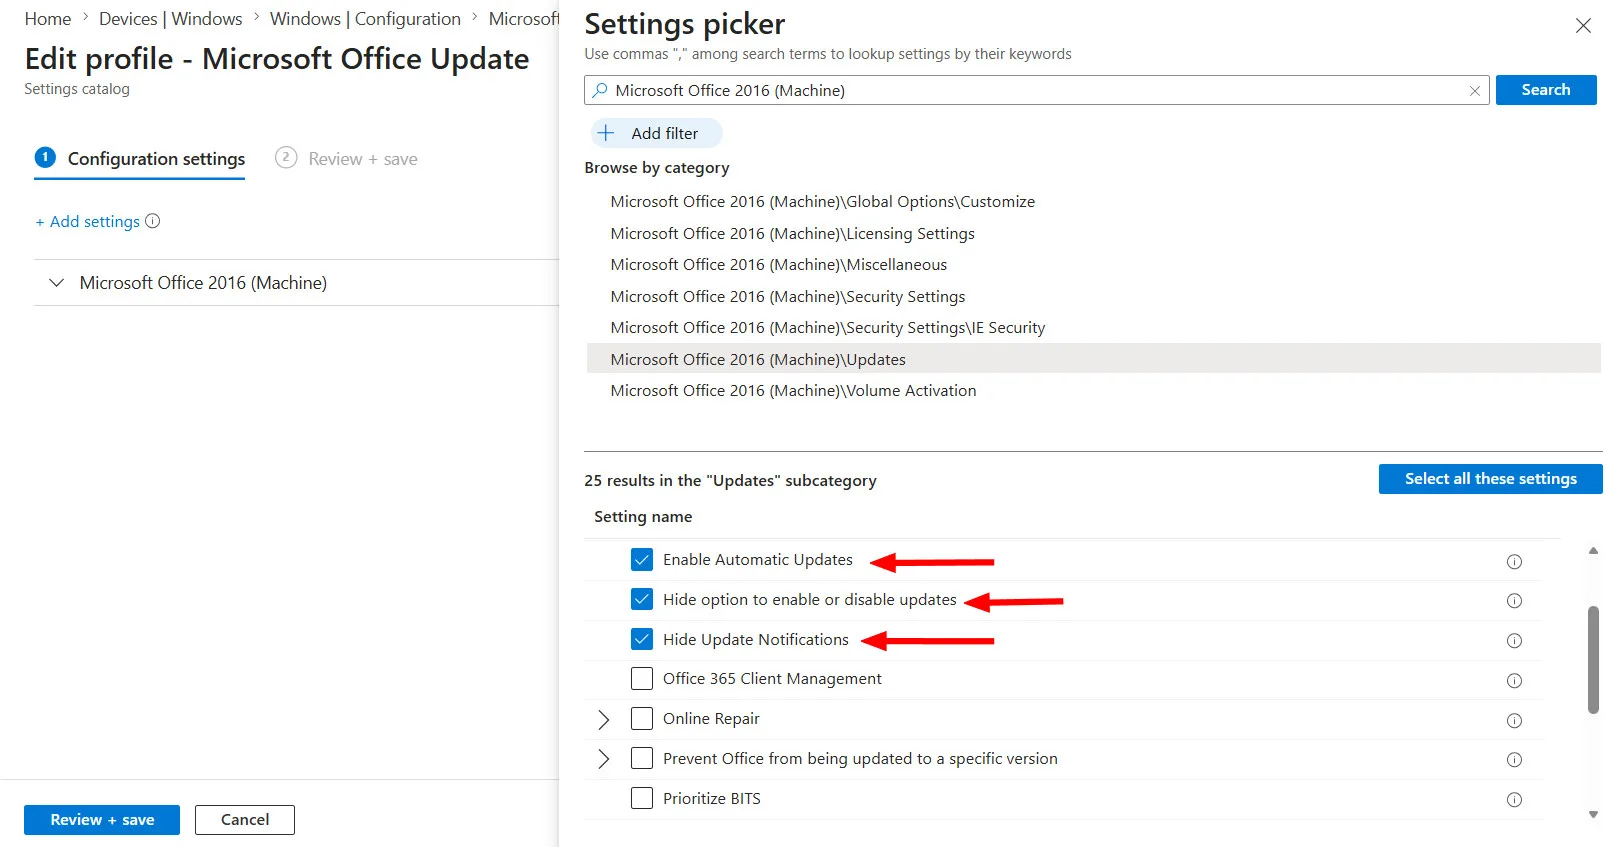Click Review + save button
Screen dimensions: 1618x847
point(102,820)
